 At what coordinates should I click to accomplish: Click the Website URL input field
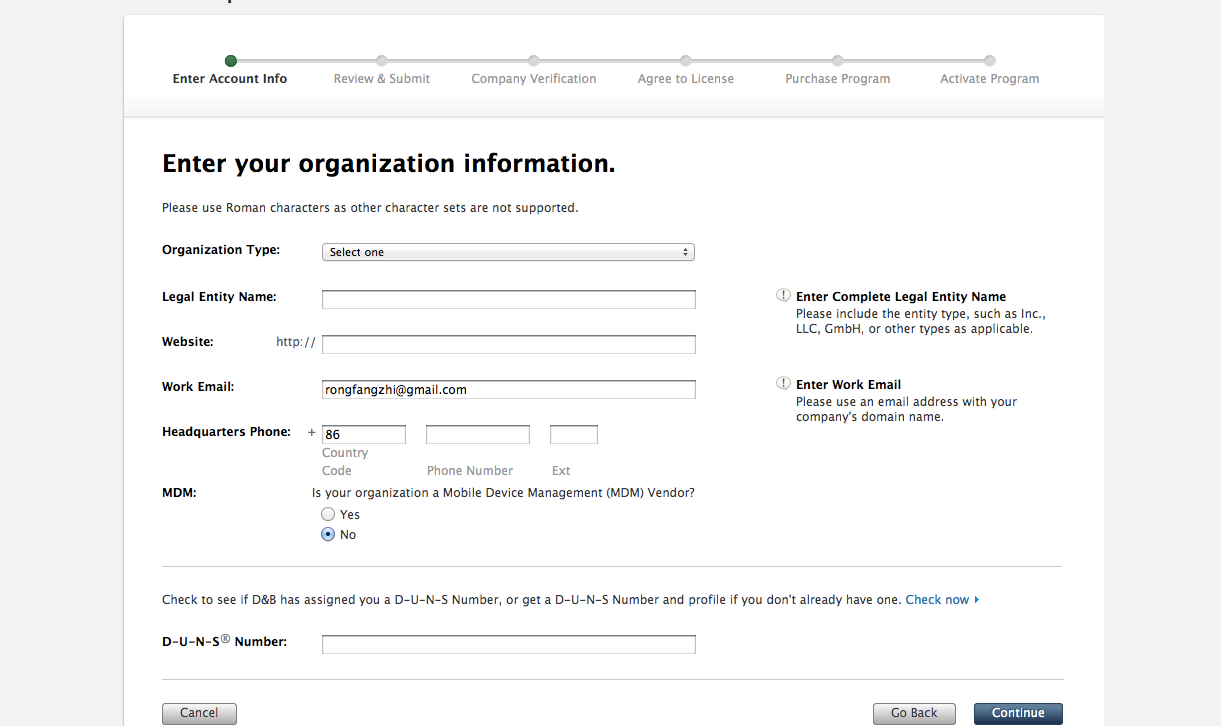click(508, 345)
